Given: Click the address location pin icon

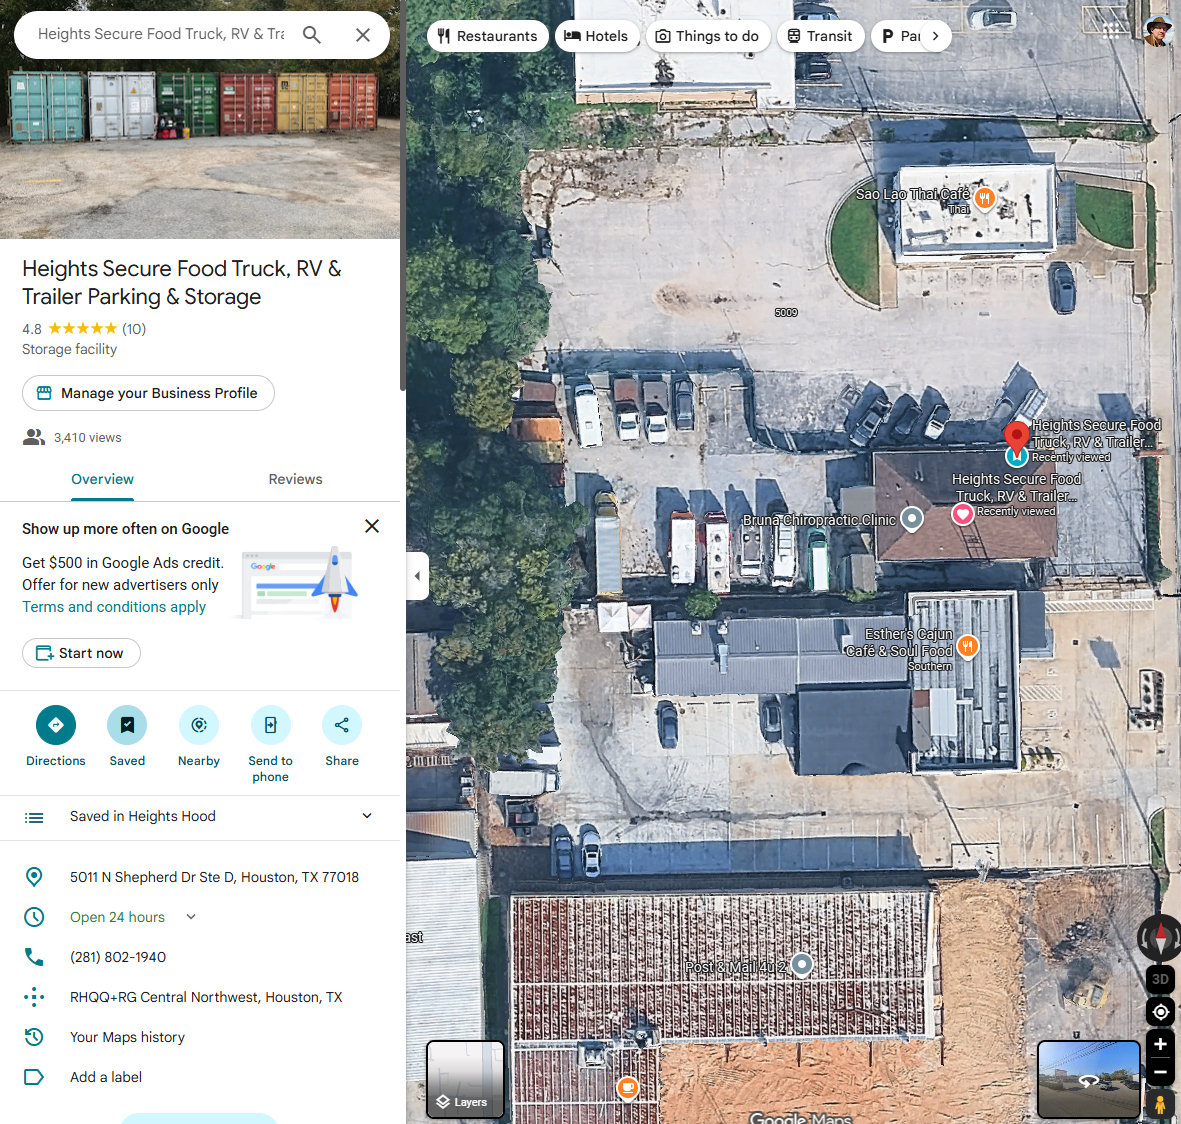Looking at the screenshot, I should click(34, 877).
